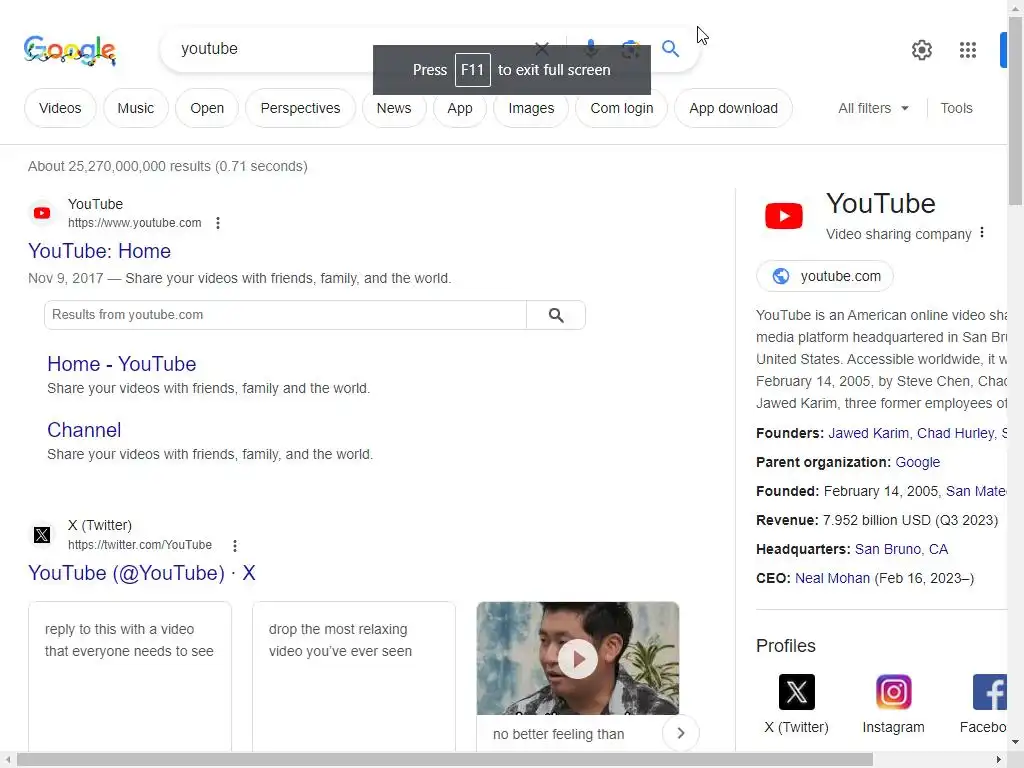The width and height of the screenshot is (1024, 768).
Task: Open more options beside Video sharing company
Action: (982, 233)
